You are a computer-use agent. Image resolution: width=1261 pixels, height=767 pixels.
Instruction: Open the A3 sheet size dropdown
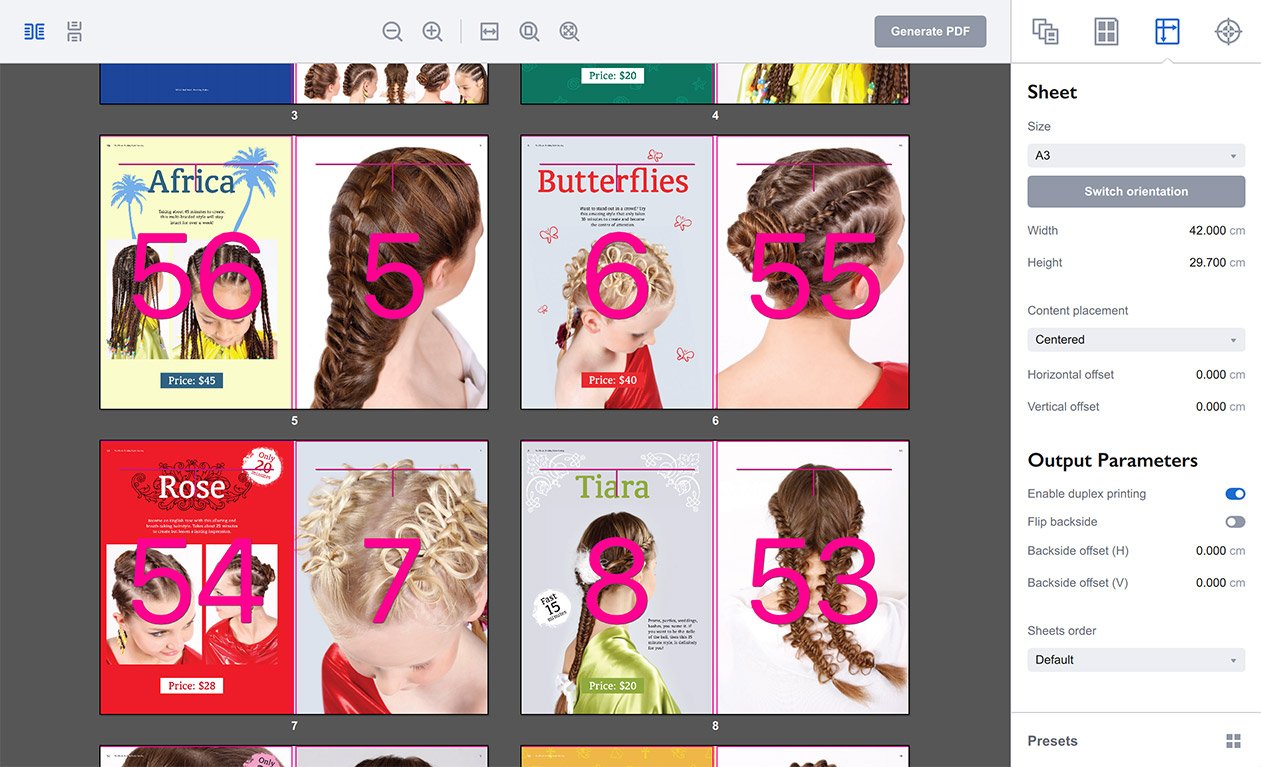[1136, 156]
